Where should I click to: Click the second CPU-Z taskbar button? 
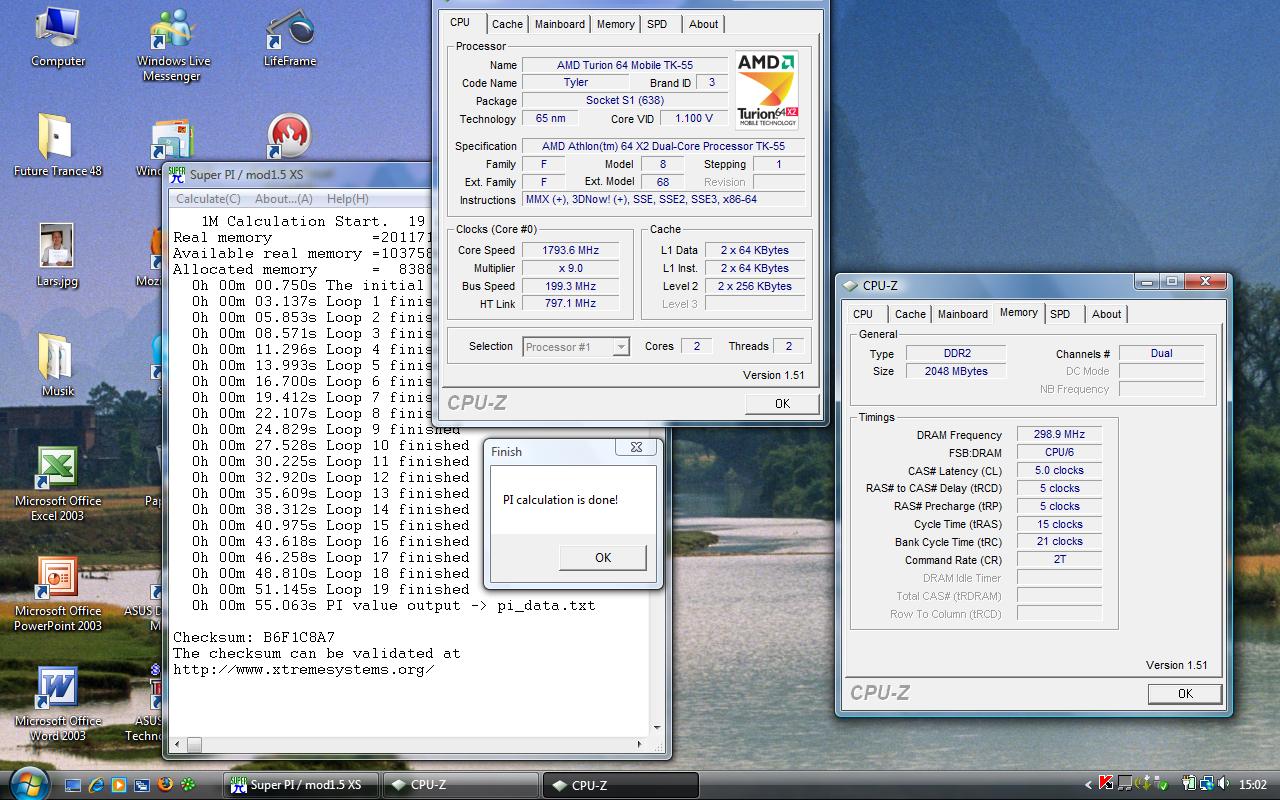click(620, 785)
